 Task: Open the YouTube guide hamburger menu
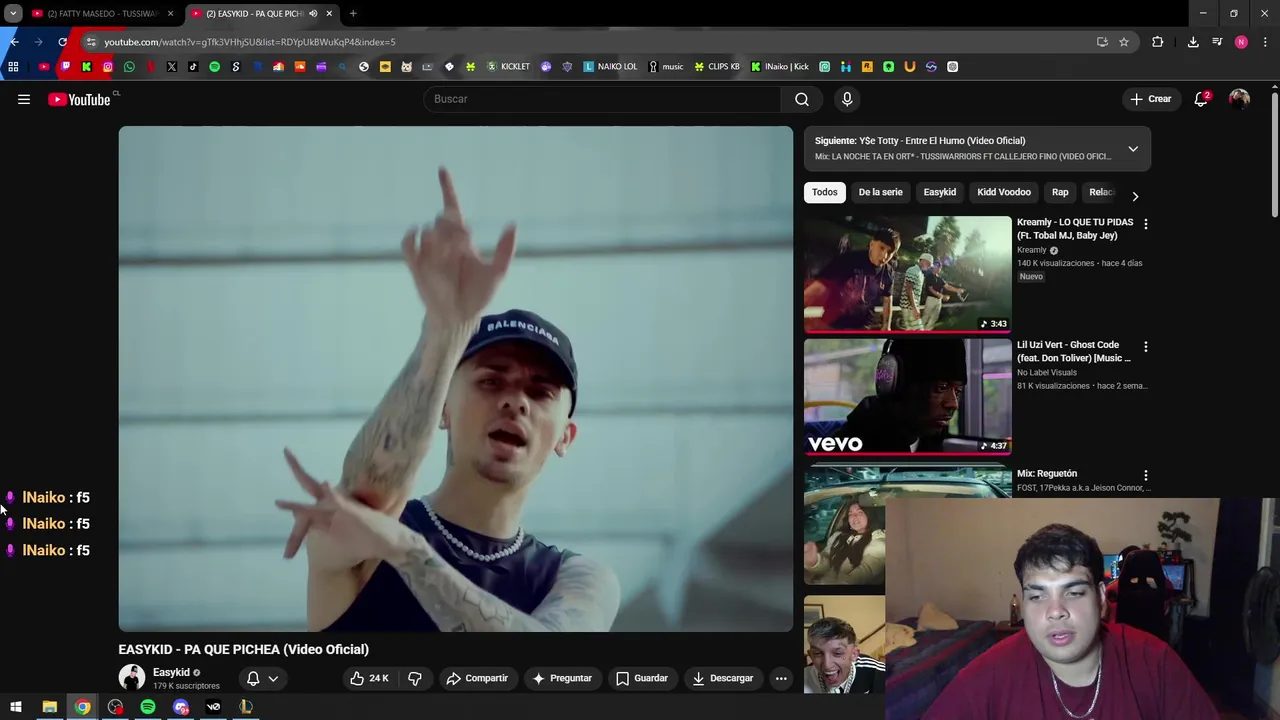(x=24, y=99)
